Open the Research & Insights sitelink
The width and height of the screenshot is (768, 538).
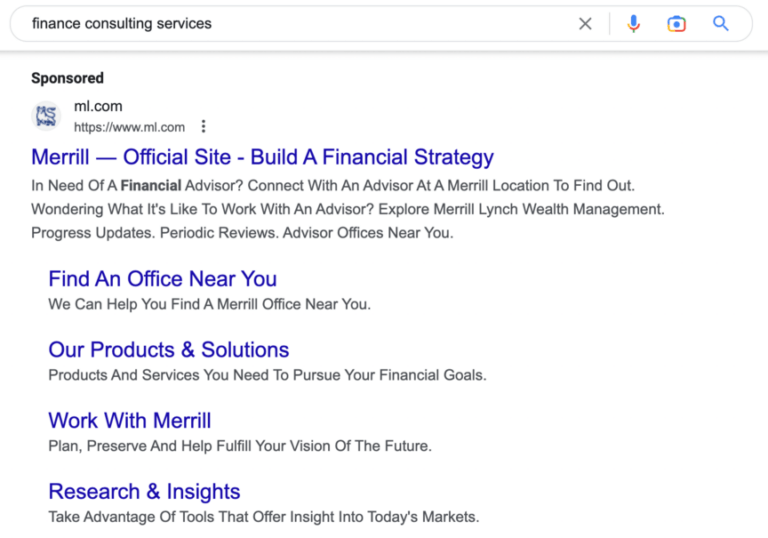(x=144, y=492)
